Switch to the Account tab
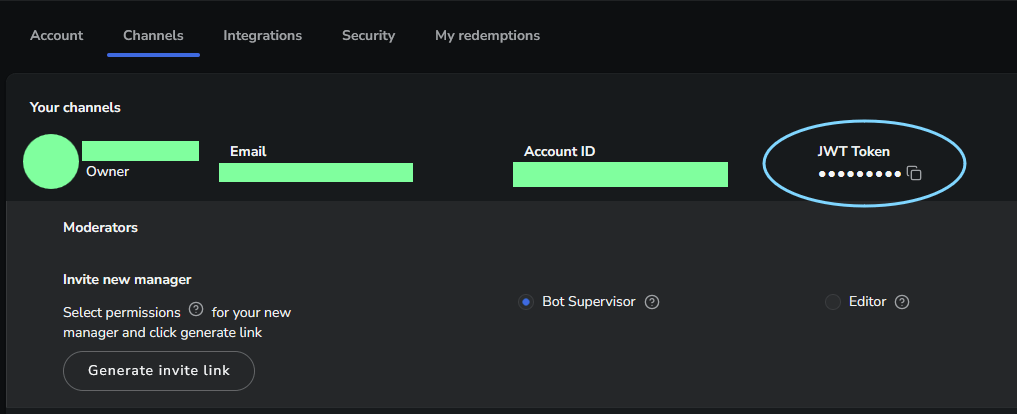Image resolution: width=1017 pixels, height=414 pixels. coord(56,36)
